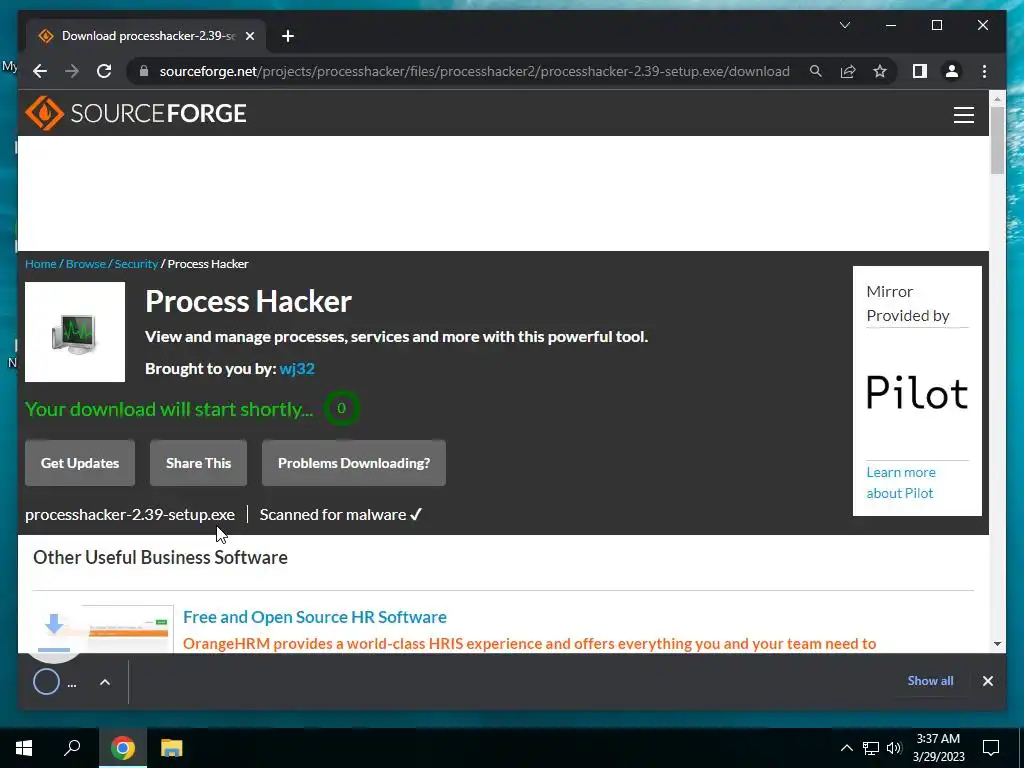1024x768 pixels.
Task: Share this page via address bar icon
Action: point(848,71)
